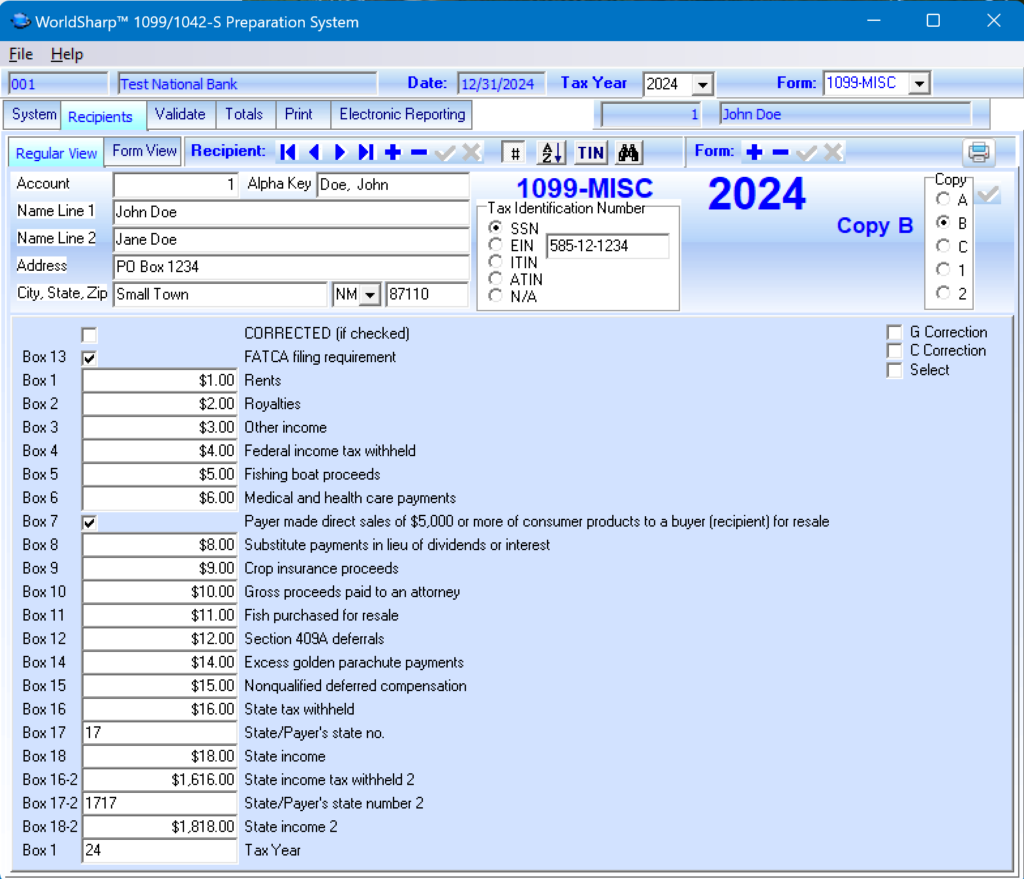Switch to the System tab

click(x=33, y=114)
